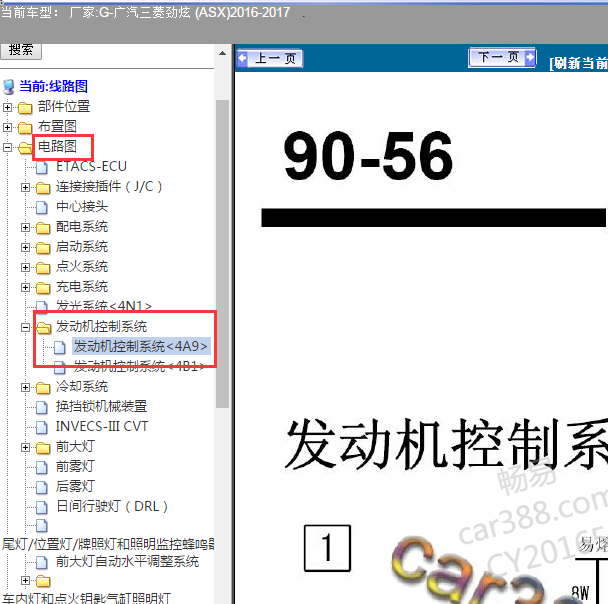Click page icon beside 发动机控制系统<4A9>

[60, 347]
